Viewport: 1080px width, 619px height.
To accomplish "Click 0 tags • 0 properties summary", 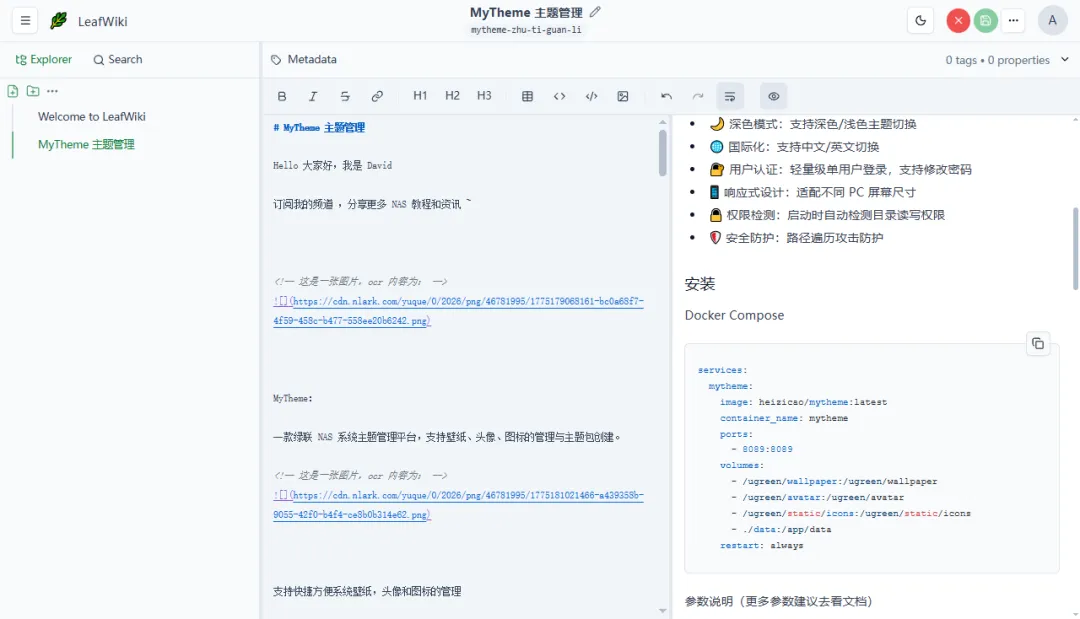I will (997, 60).
